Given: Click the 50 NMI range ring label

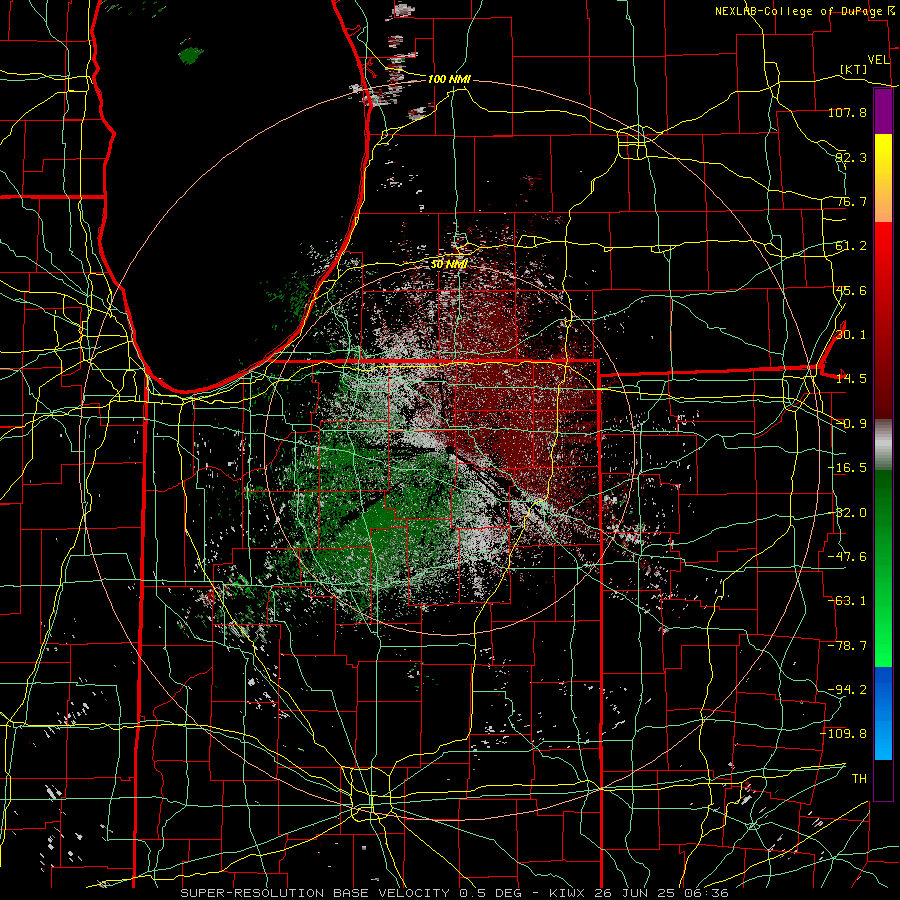Looking at the screenshot, I should (x=449, y=264).
